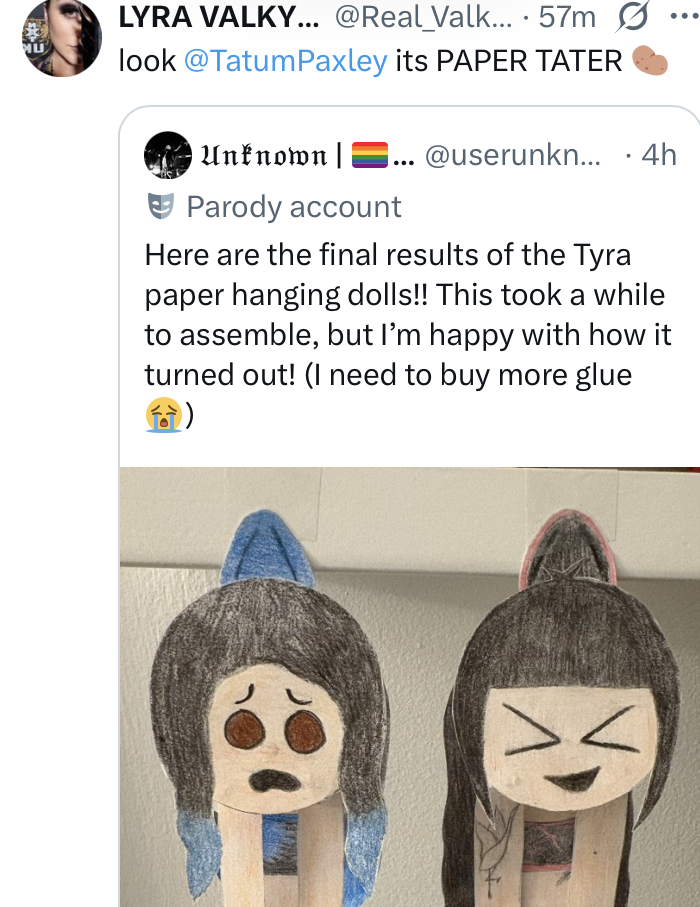Click the 57m tweet timestamp
Image resolution: width=700 pixels, height=907 pixels.
pyautogui.click(x=567, y=17)
